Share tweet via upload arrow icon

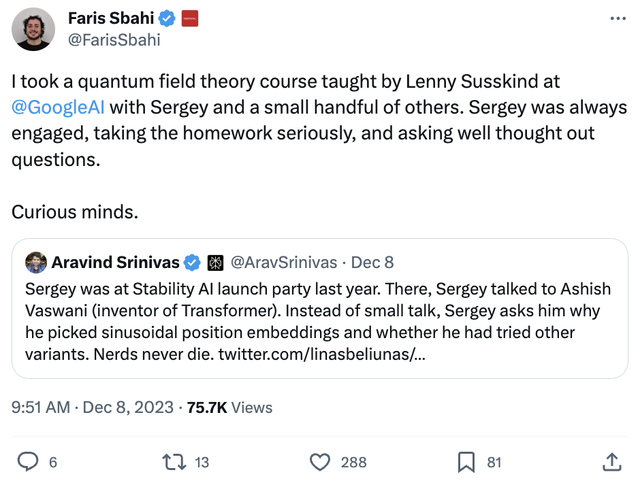611,462
